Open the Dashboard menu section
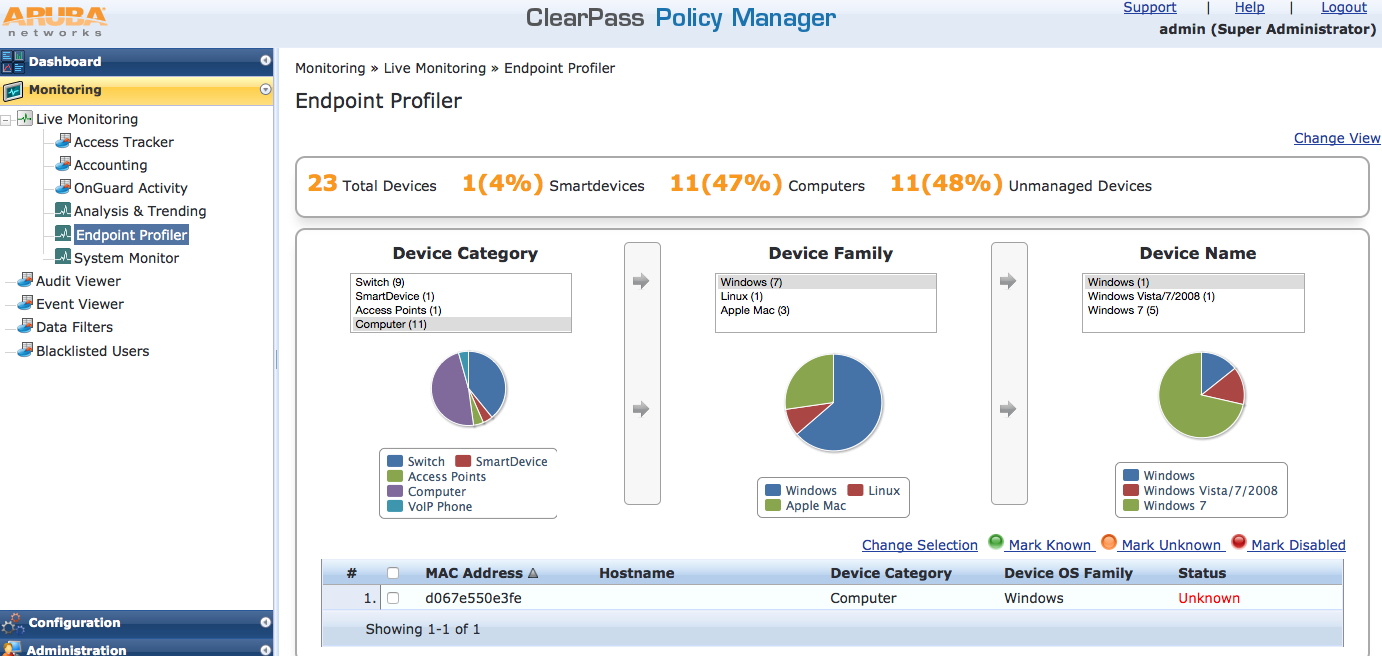This screenshot has width=1382, height=656. click(65, 61)
